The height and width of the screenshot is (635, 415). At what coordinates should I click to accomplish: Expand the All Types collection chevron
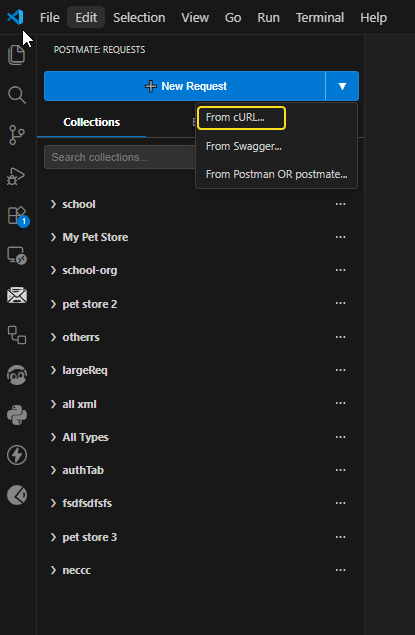(x=53, y=437)
